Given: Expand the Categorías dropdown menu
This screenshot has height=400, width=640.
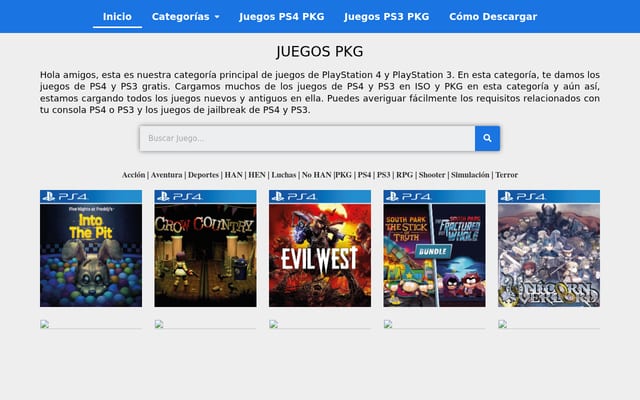Looking at the screenshot, I should pos(186,17).
